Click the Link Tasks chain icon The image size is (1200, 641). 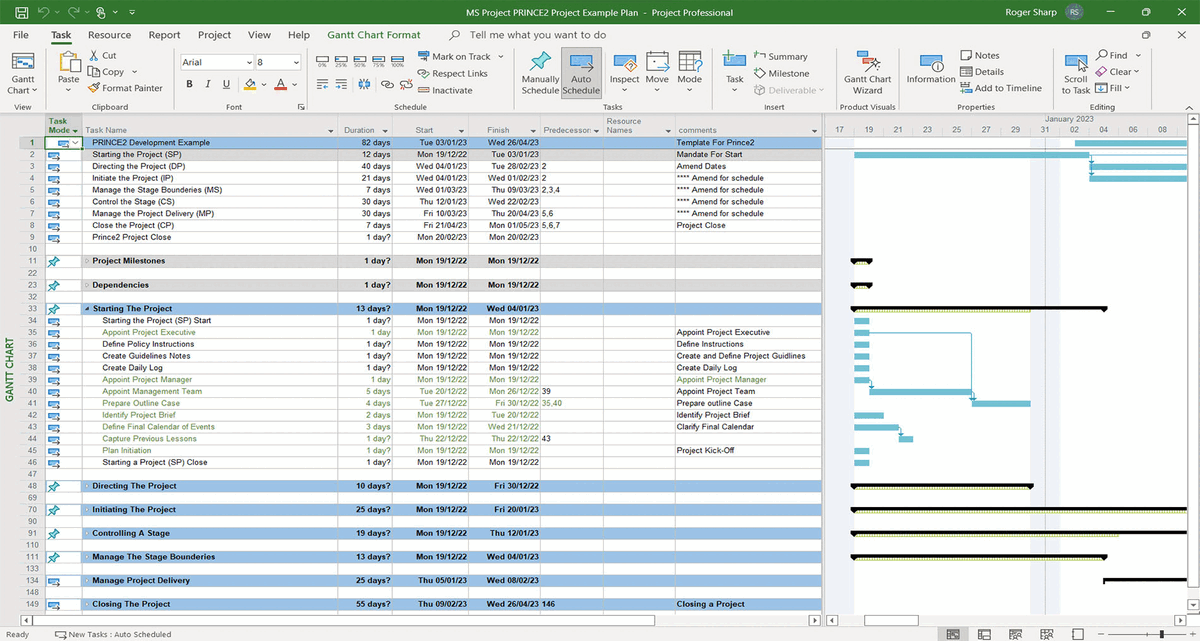click(x=386, y=84)
